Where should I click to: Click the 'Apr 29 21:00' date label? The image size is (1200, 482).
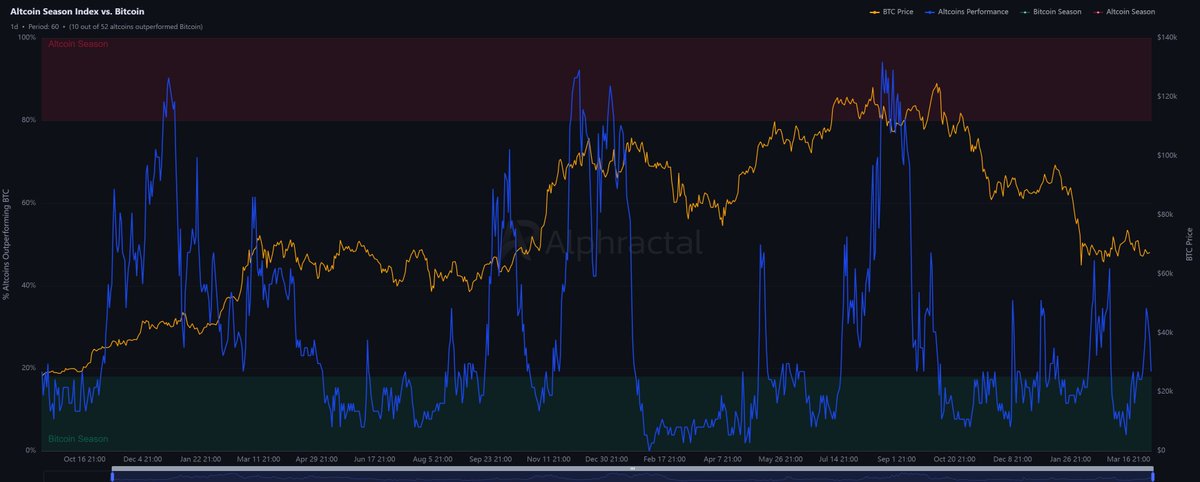coord(316,460)
